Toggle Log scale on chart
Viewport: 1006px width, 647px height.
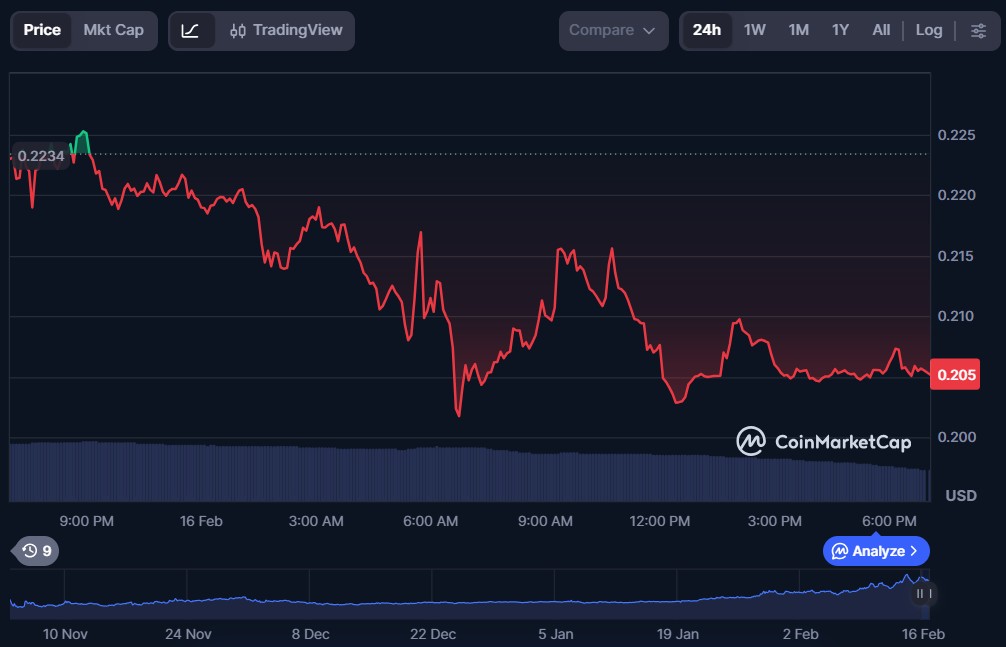tap(929, 30)
